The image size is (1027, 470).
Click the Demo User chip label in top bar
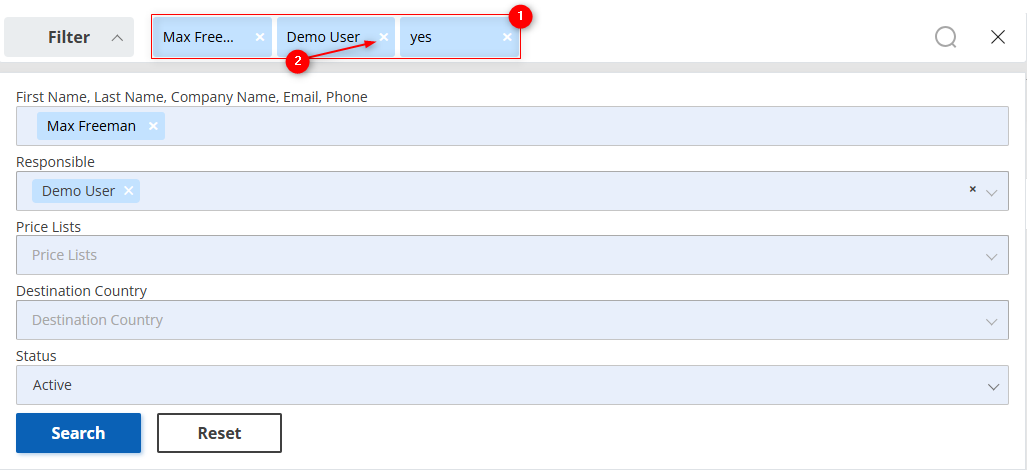tap(324, 37)
